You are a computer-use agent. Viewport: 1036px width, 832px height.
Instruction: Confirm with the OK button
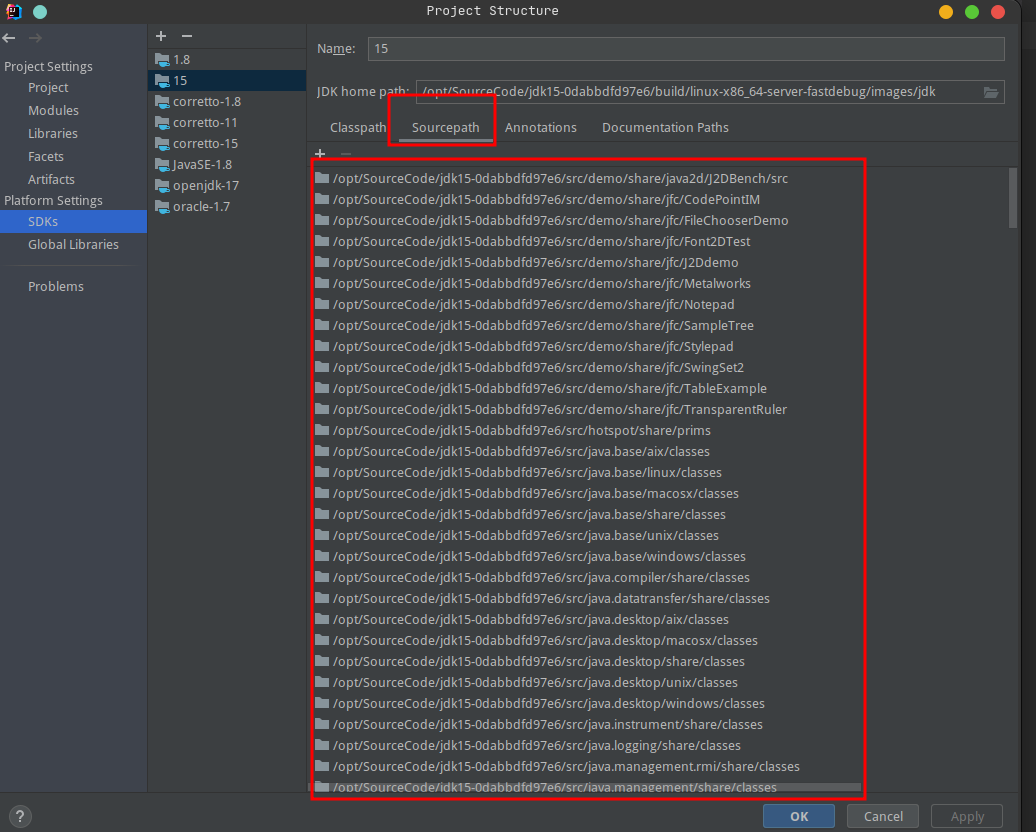799,816
